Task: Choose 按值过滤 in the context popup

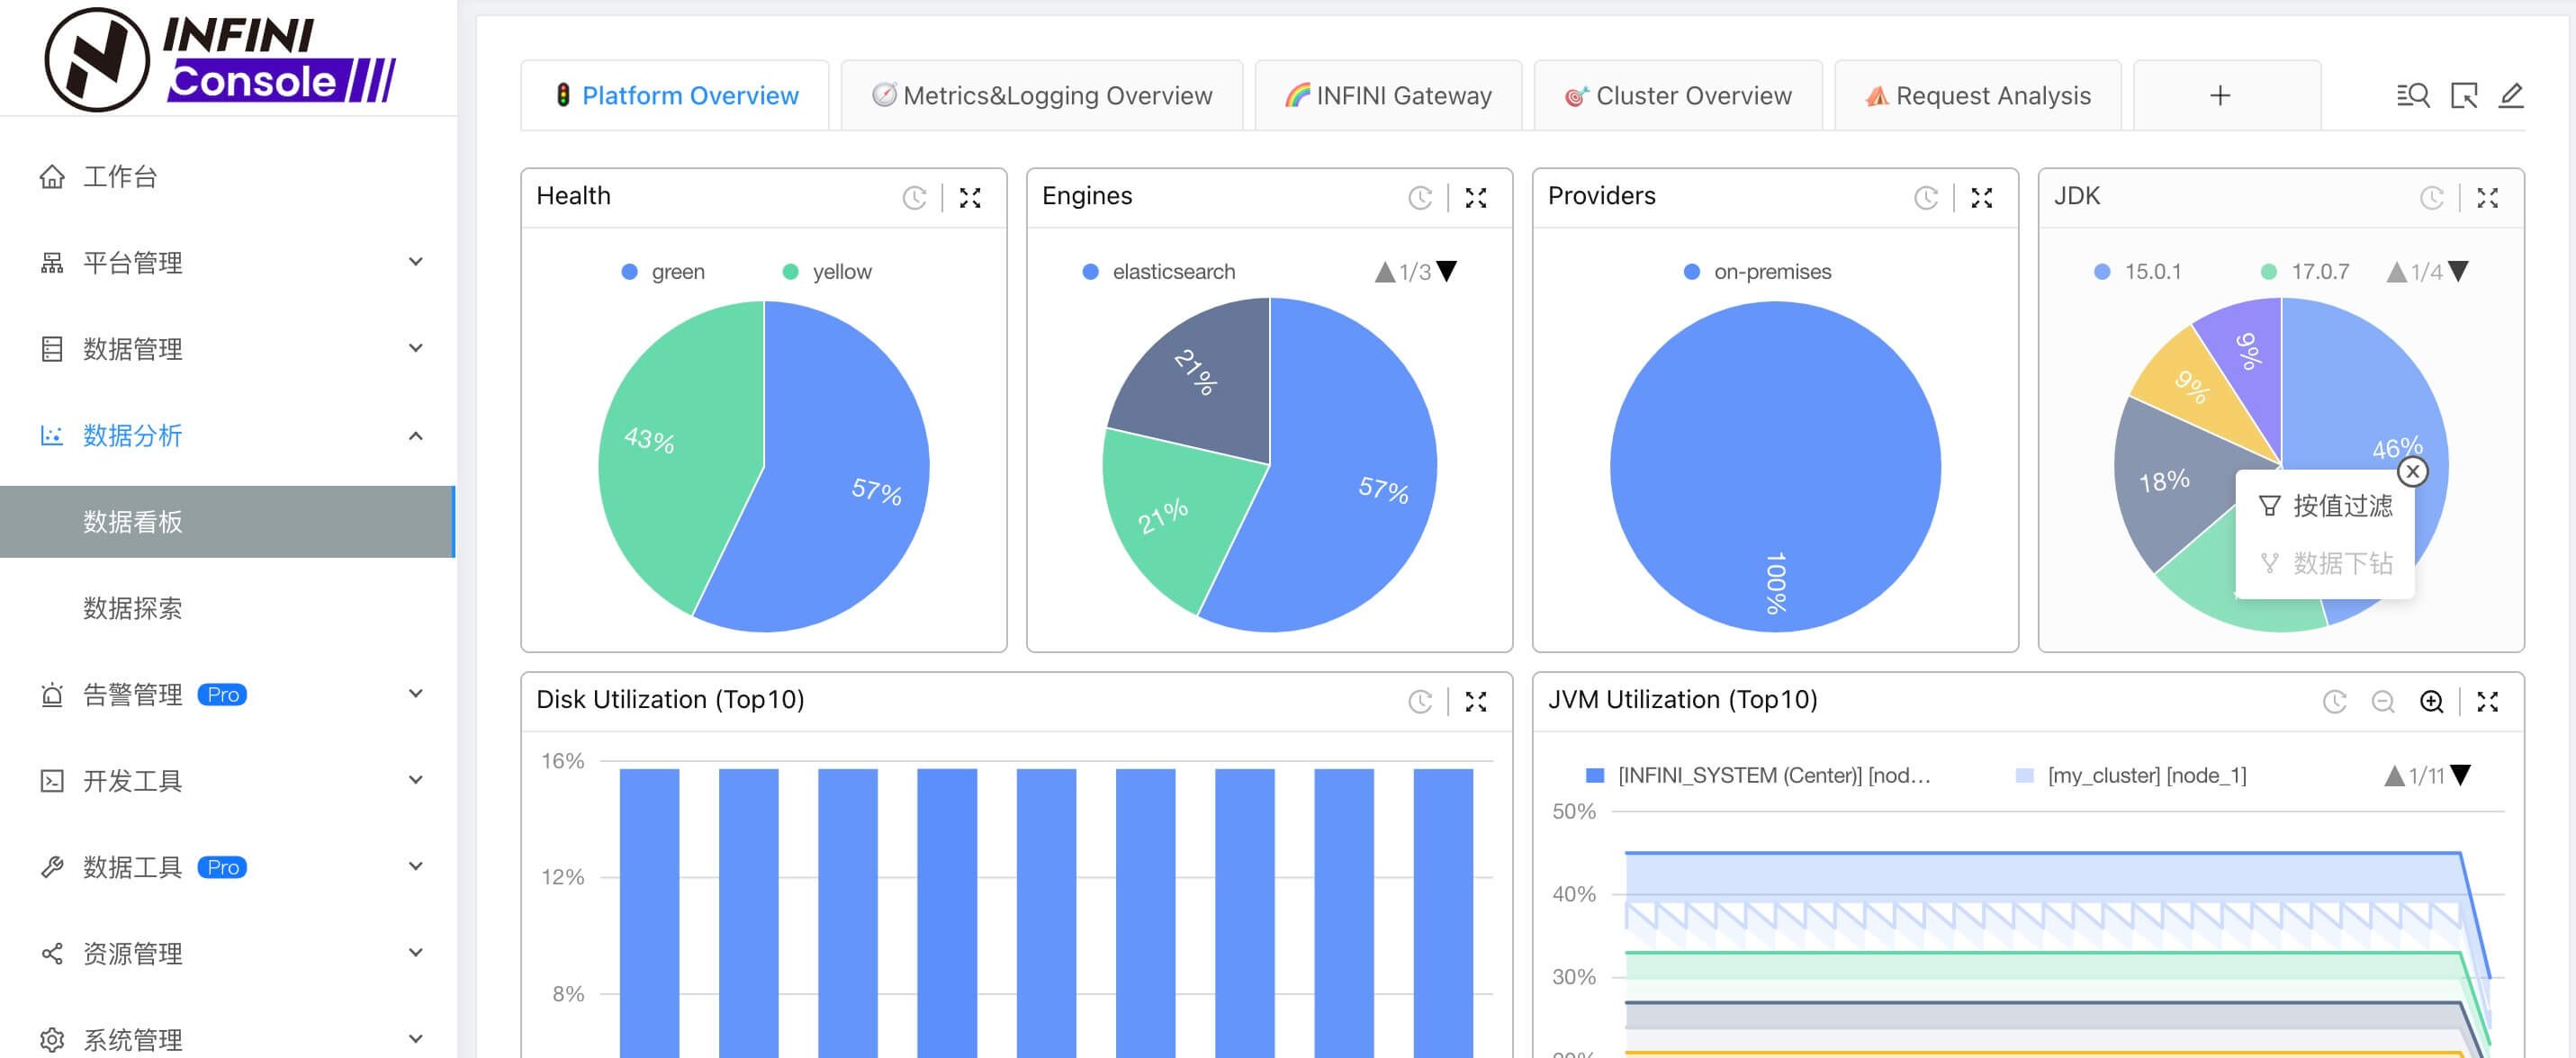Action: coord(2325,506)
